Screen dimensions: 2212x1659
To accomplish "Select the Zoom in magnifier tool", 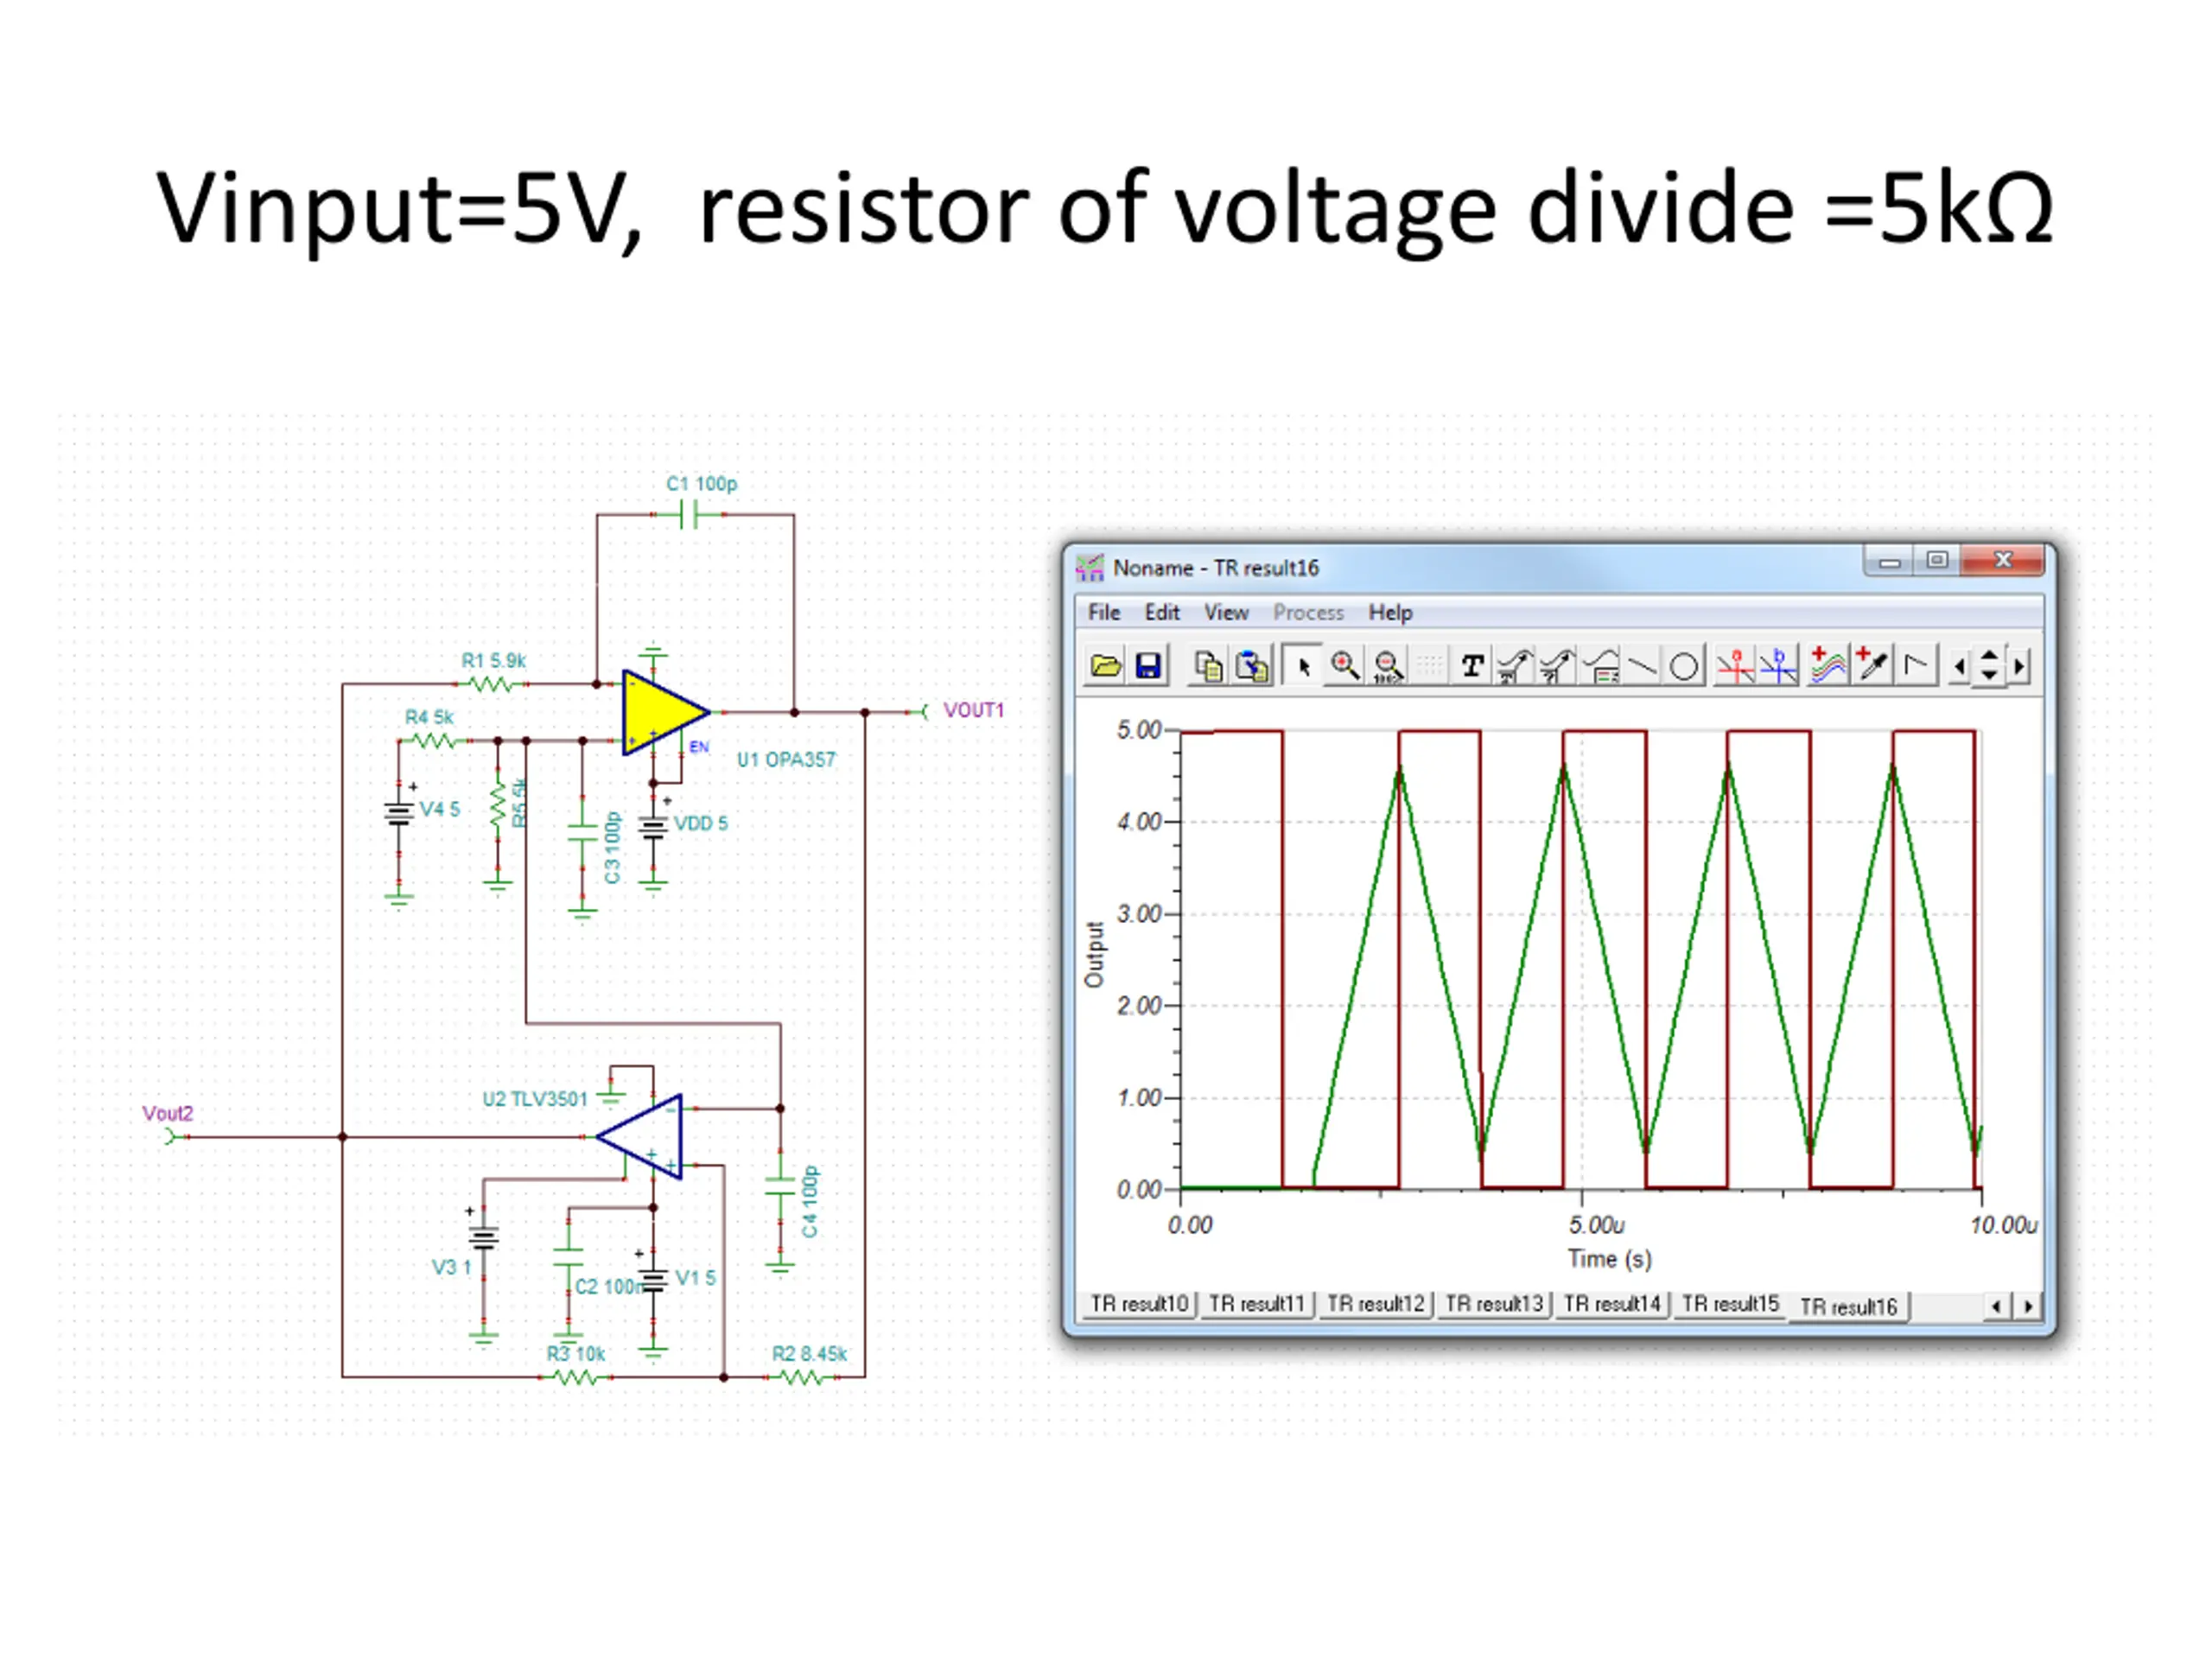I will click(1345, 666).
